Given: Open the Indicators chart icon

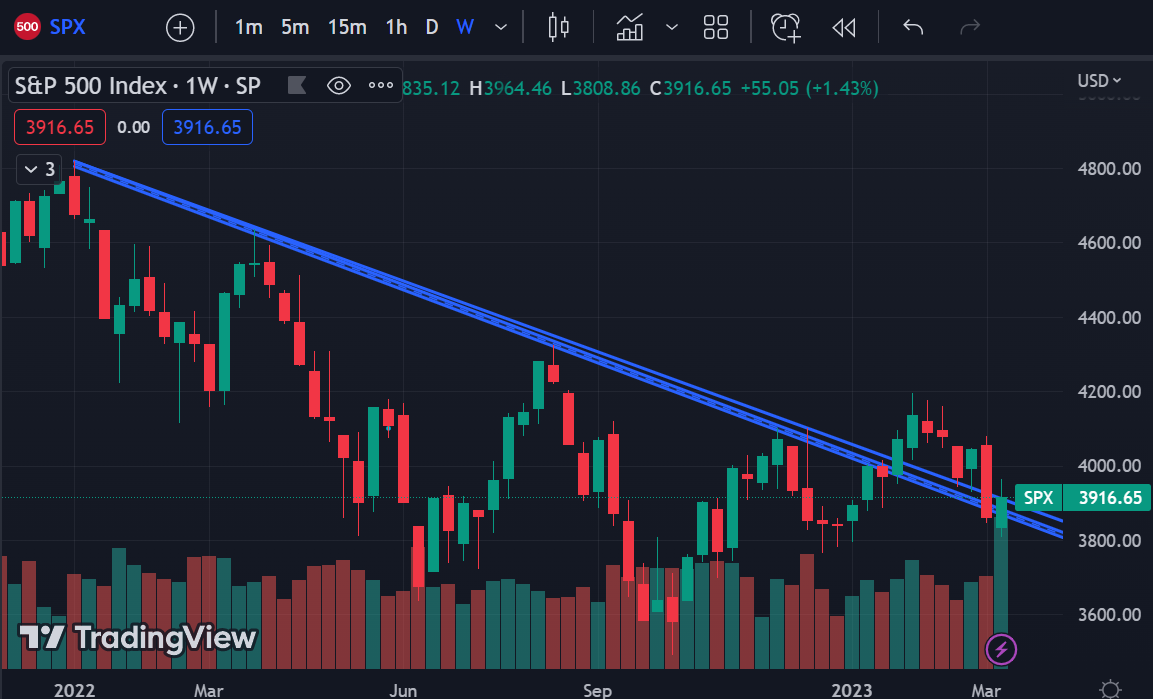Looking at the screenshot, I should [629, 27].
